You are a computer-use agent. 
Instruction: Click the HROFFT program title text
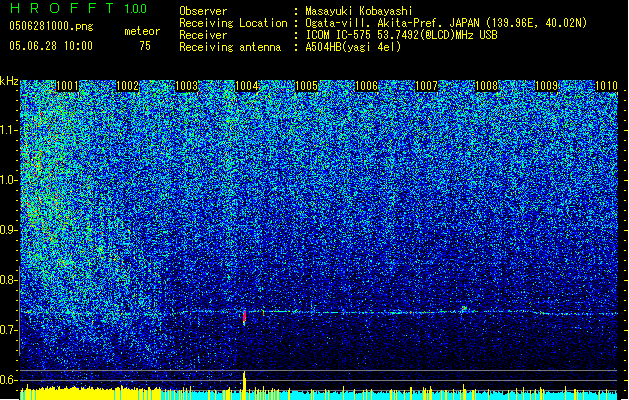tap(62, 8)
